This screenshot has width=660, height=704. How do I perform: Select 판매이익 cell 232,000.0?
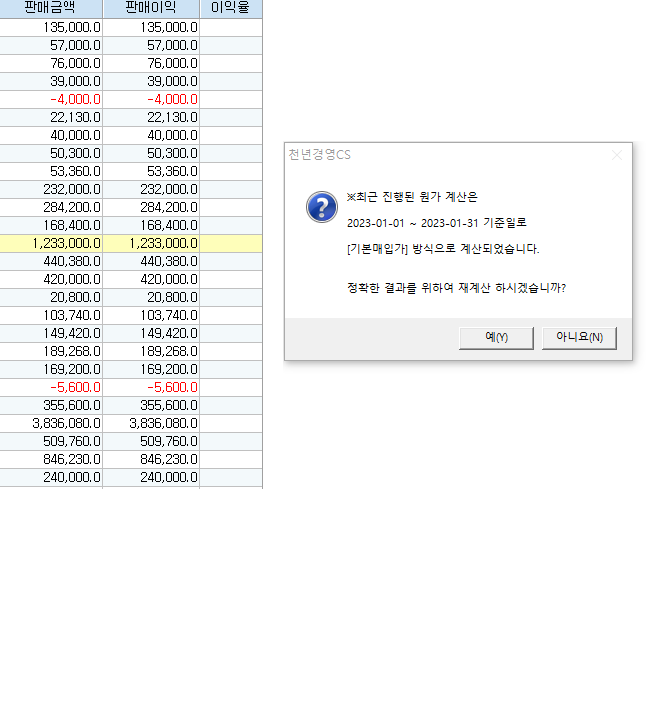[x=151, y=189]
